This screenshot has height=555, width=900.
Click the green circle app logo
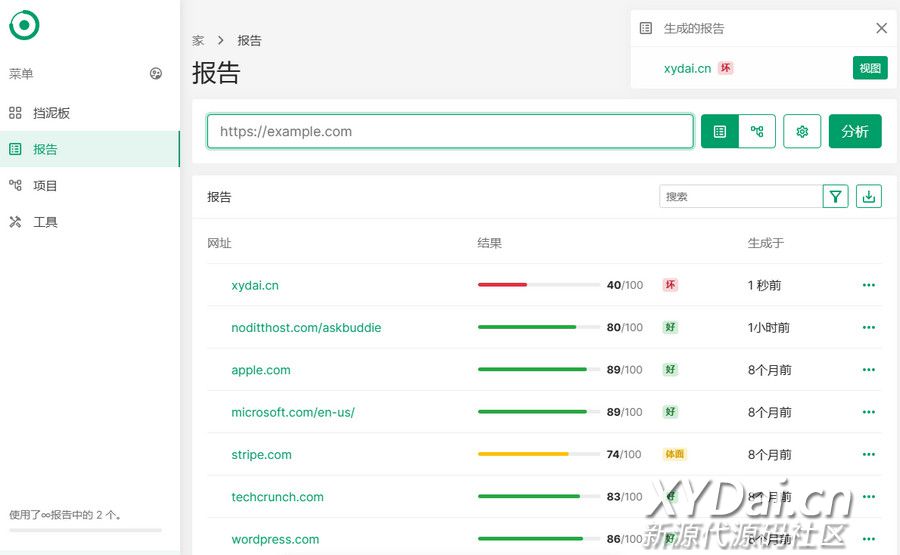click(24, 25)
